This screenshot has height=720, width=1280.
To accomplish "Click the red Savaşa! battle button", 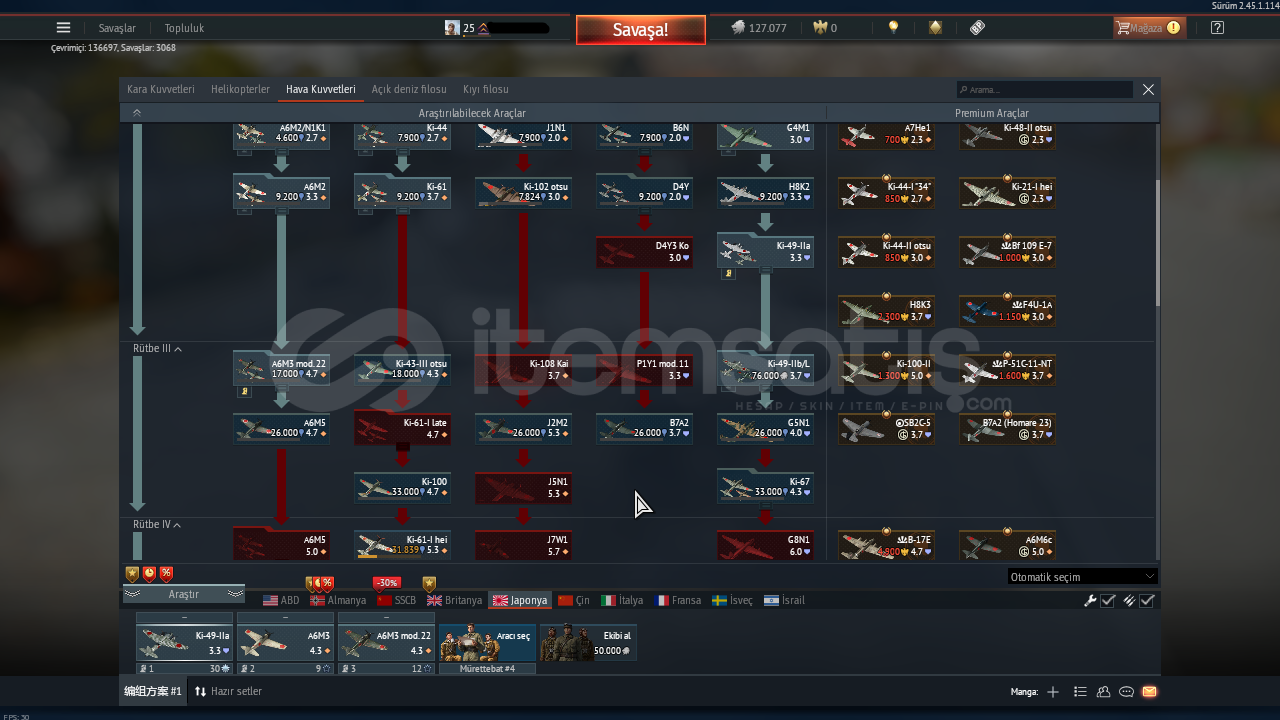I will coord(640,30).
